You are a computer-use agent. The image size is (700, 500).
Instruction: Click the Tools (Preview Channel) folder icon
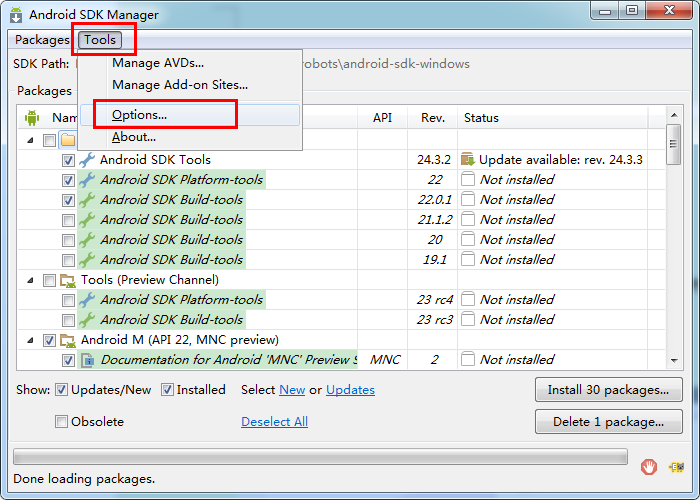click(x=68, y=280)
